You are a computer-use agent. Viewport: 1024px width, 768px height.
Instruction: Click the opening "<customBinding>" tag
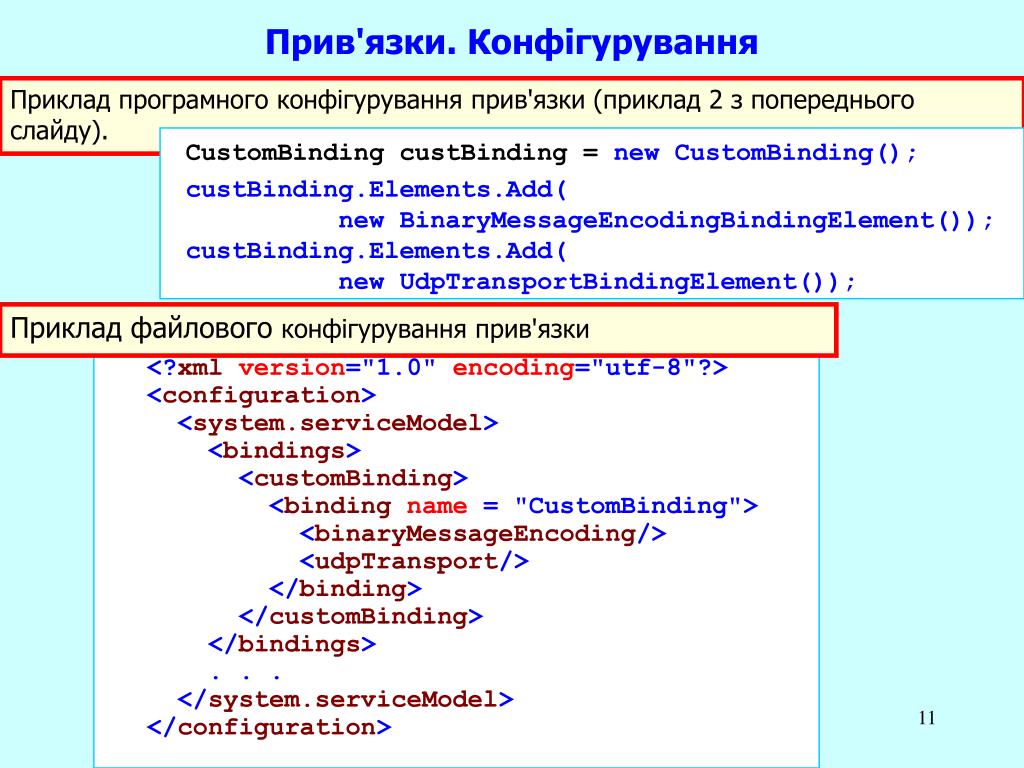353,478
